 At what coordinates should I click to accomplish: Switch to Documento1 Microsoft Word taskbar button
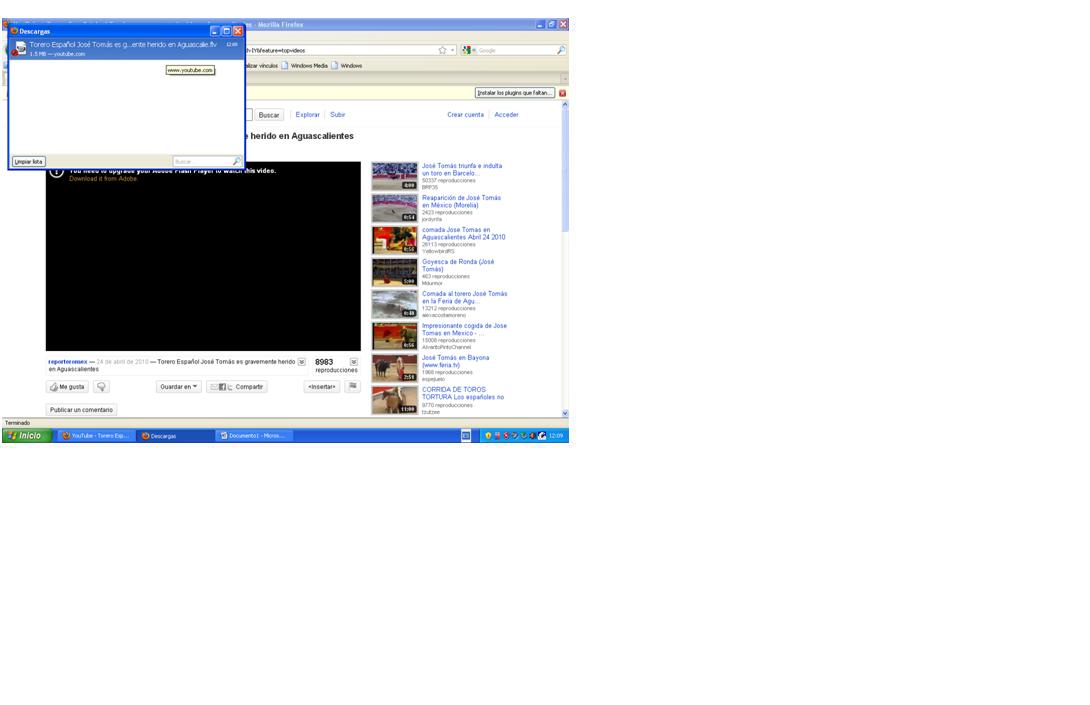[253, 436]
